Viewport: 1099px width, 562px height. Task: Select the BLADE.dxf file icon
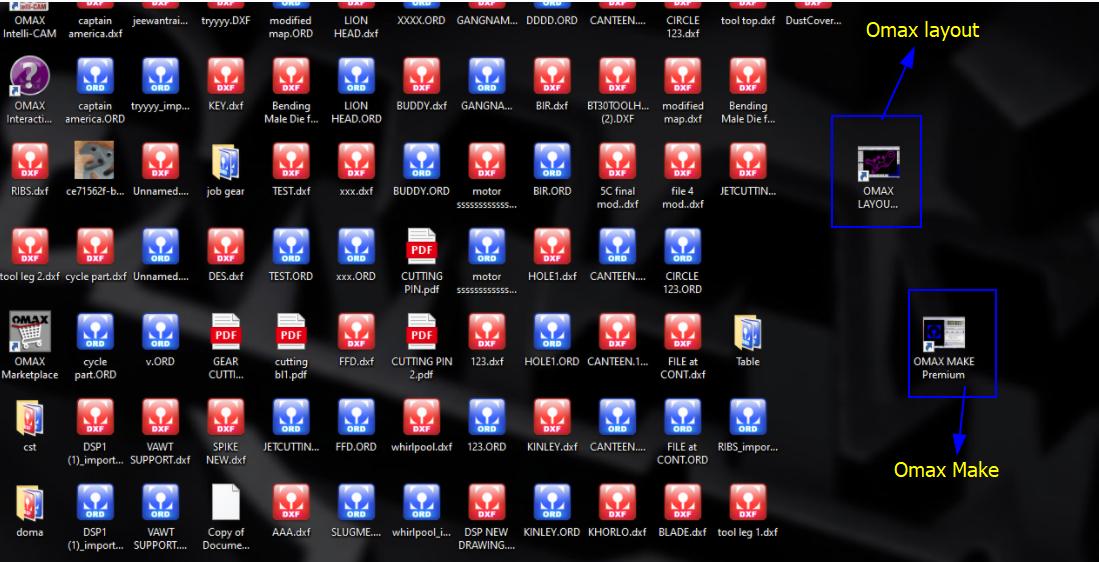(682, 502)
